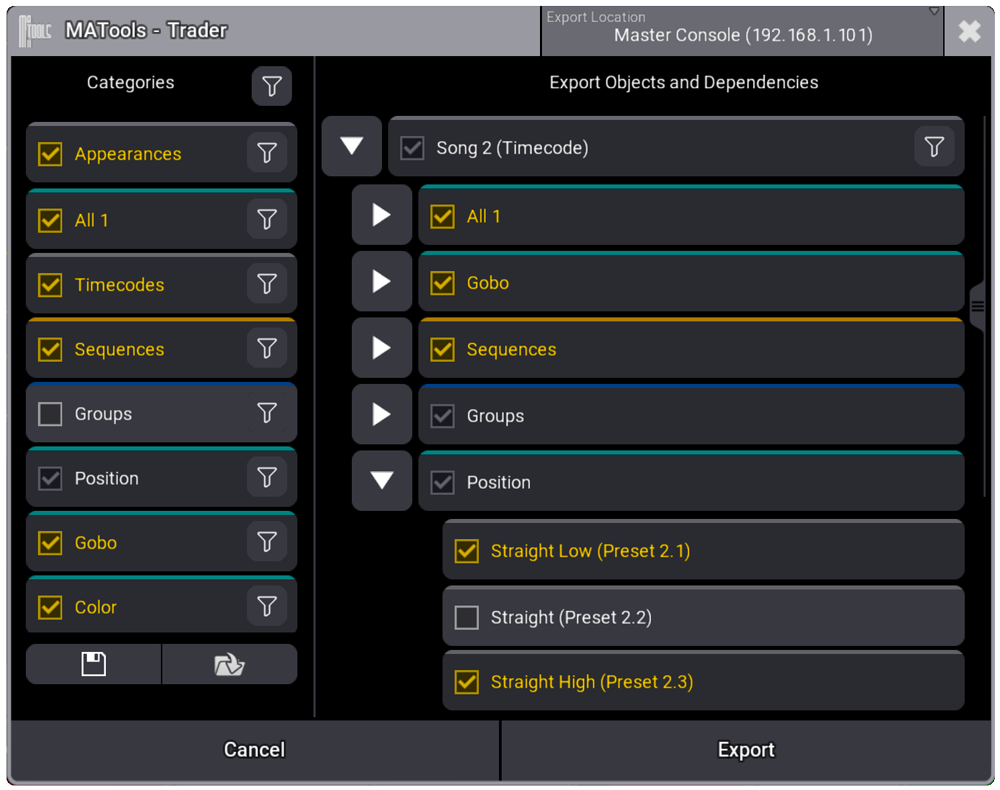The image size is (1000, 790).
Task: Expand the Gobo dependency row
Action: (x=382, y=281)
